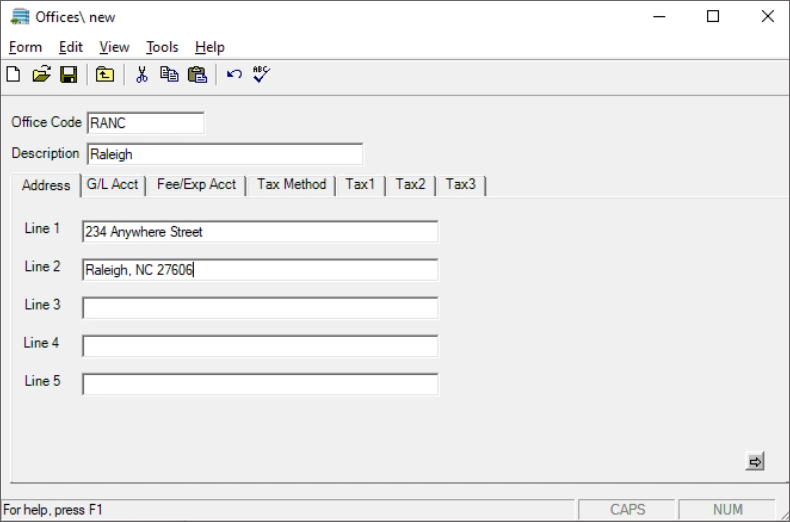Open the Edit menu
The width and height of the screenshot is (790, 522).
pos(71,47)
